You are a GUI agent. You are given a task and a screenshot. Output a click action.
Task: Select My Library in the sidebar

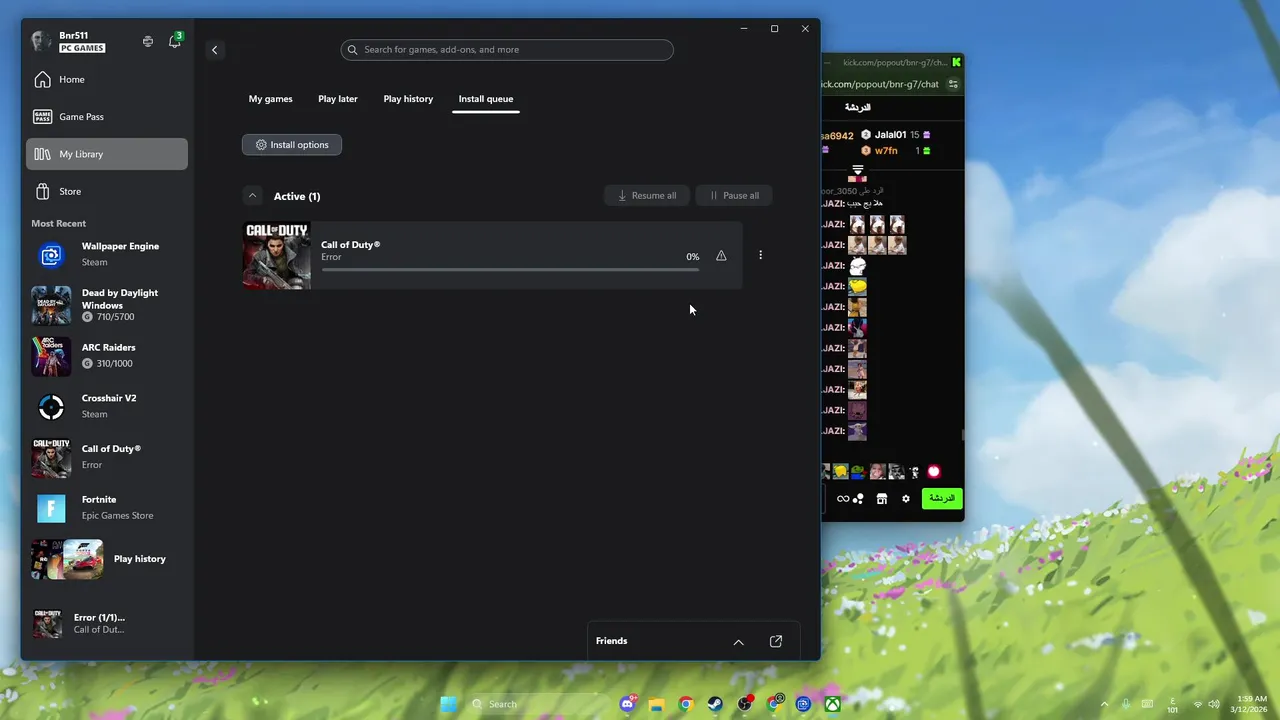click(x=107, y=154)
